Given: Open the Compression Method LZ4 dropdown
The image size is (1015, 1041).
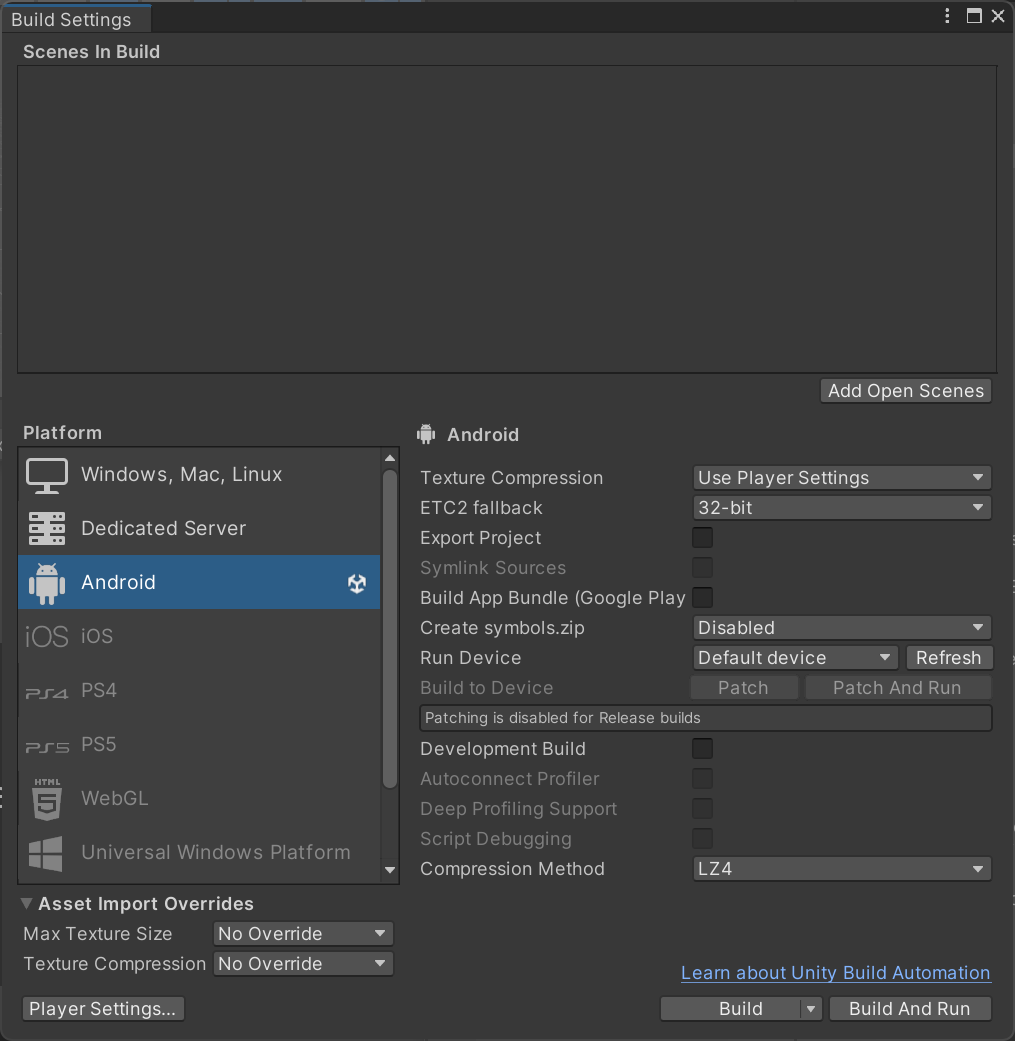Looking at the screenshot, I should pos(841,869).
